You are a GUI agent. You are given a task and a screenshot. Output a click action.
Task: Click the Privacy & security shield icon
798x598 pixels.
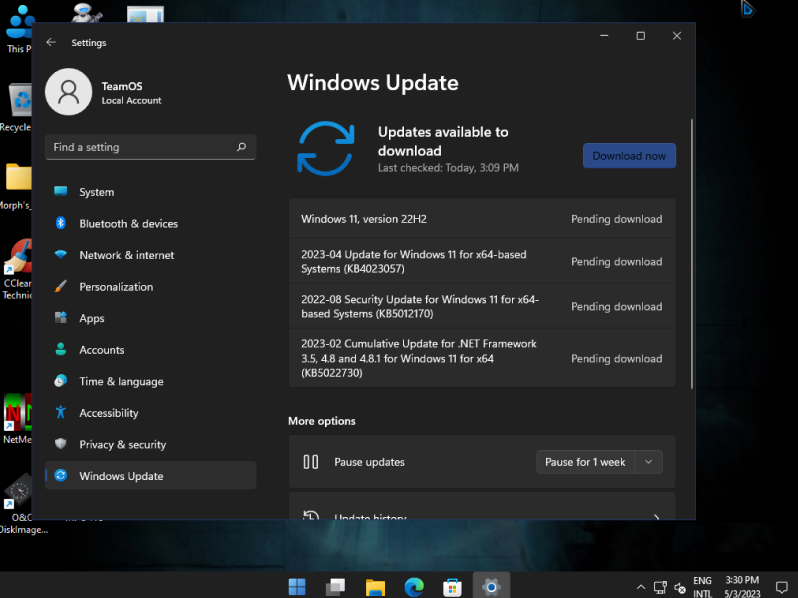tap(61, 444)
